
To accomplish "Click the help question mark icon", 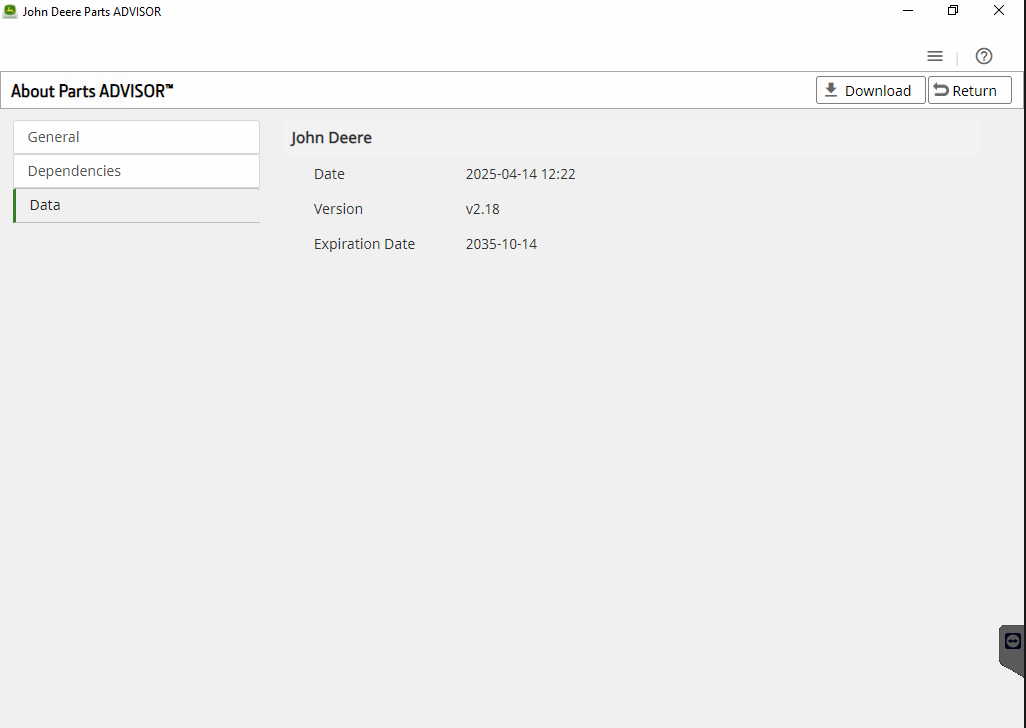I will 984,56.
